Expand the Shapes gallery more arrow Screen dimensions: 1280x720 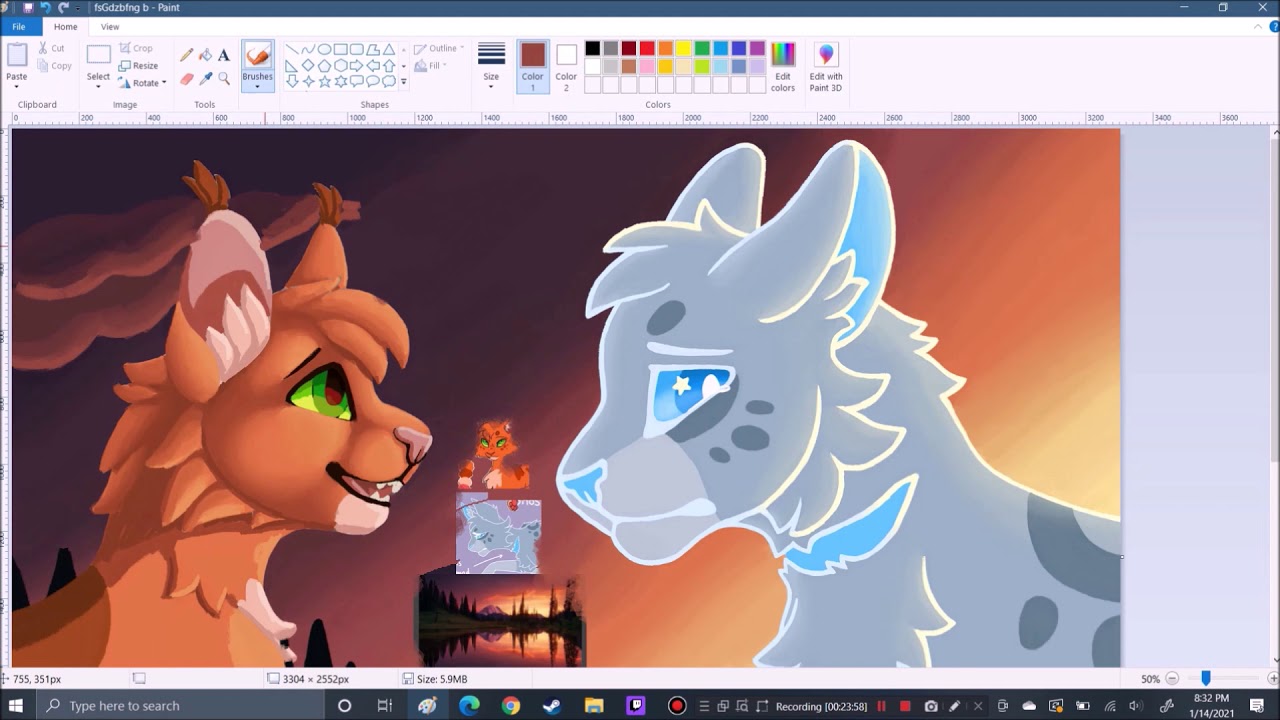(403, 81)
